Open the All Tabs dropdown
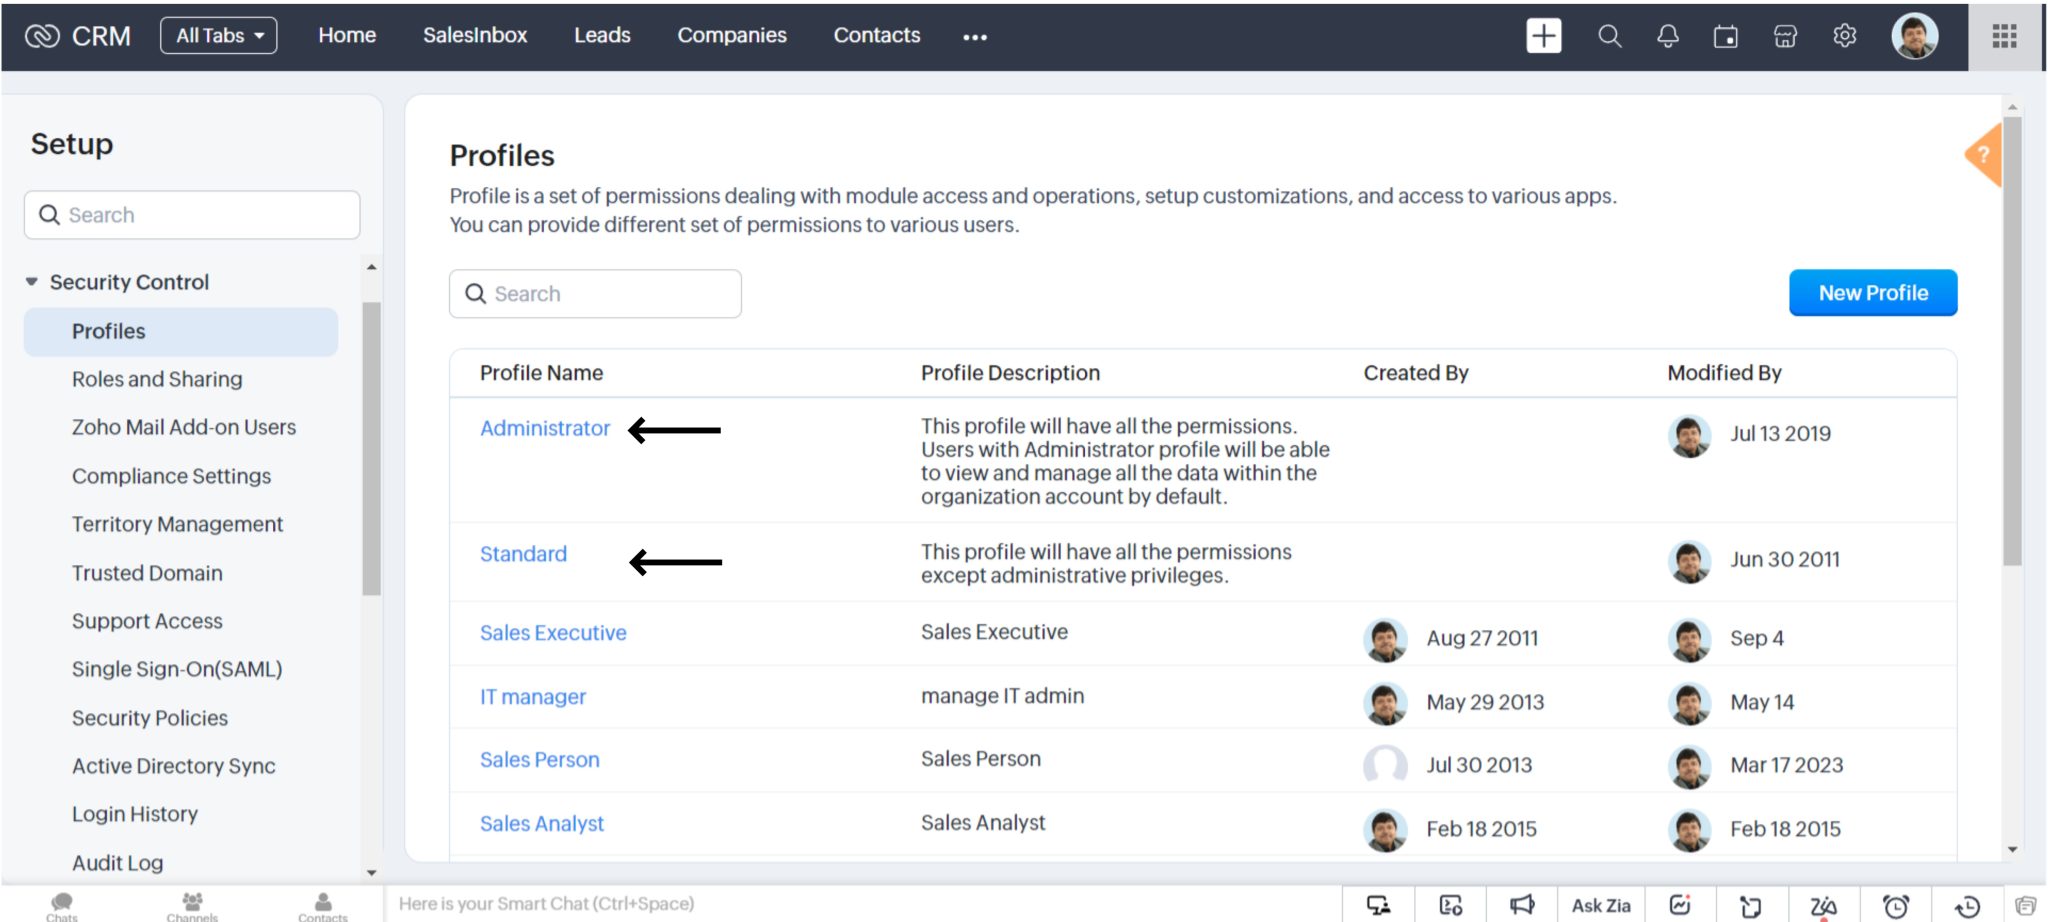 219,35
